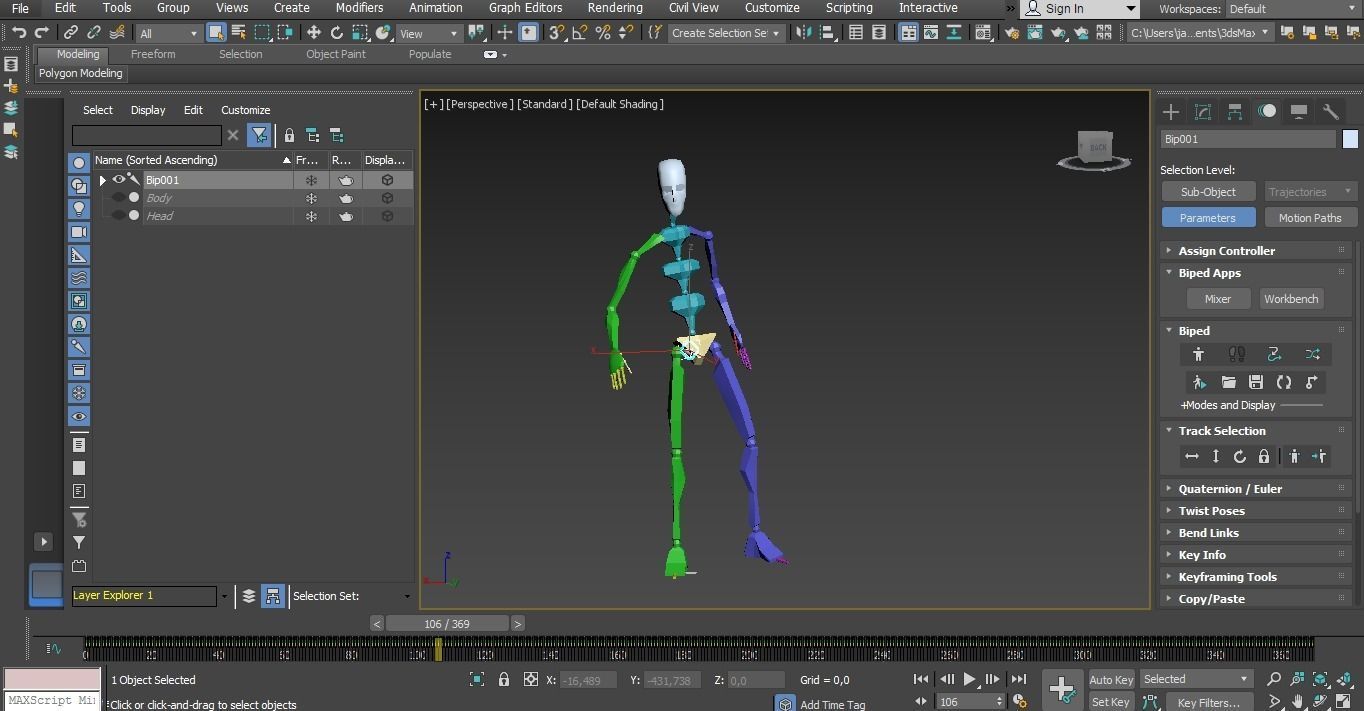Open the Graph Editors menu
The height and width of the screenshot is (711, 1364).
pyautogui.click(x=525, y=8)
